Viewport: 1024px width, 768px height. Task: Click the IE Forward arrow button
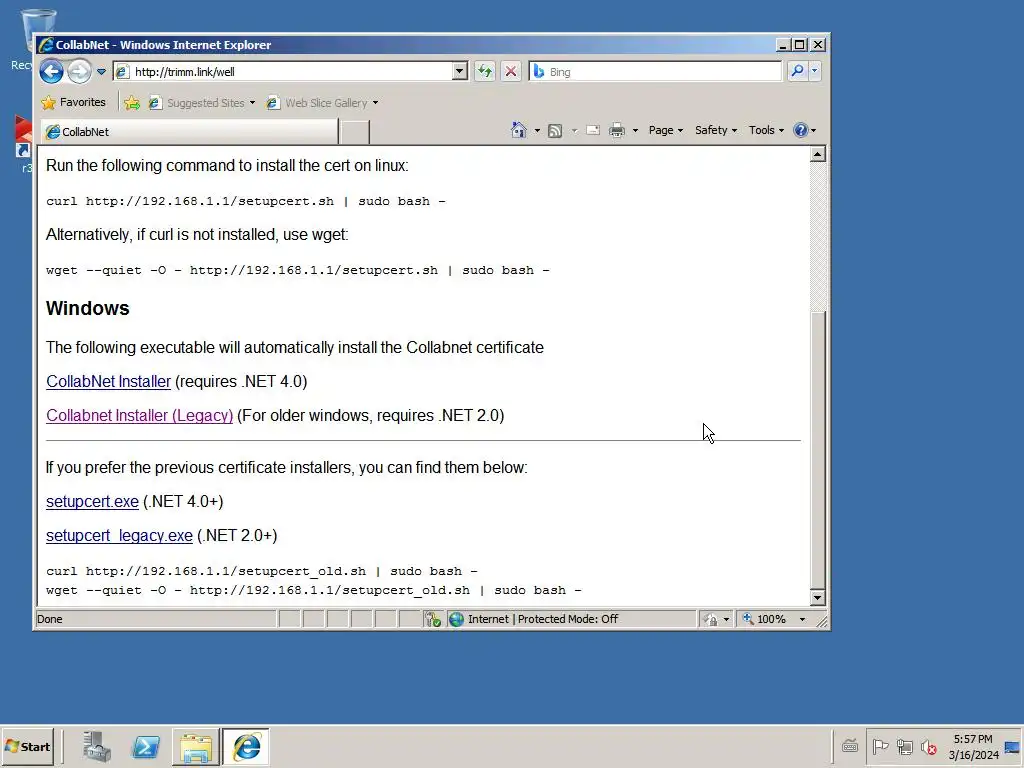coord(80,71)
